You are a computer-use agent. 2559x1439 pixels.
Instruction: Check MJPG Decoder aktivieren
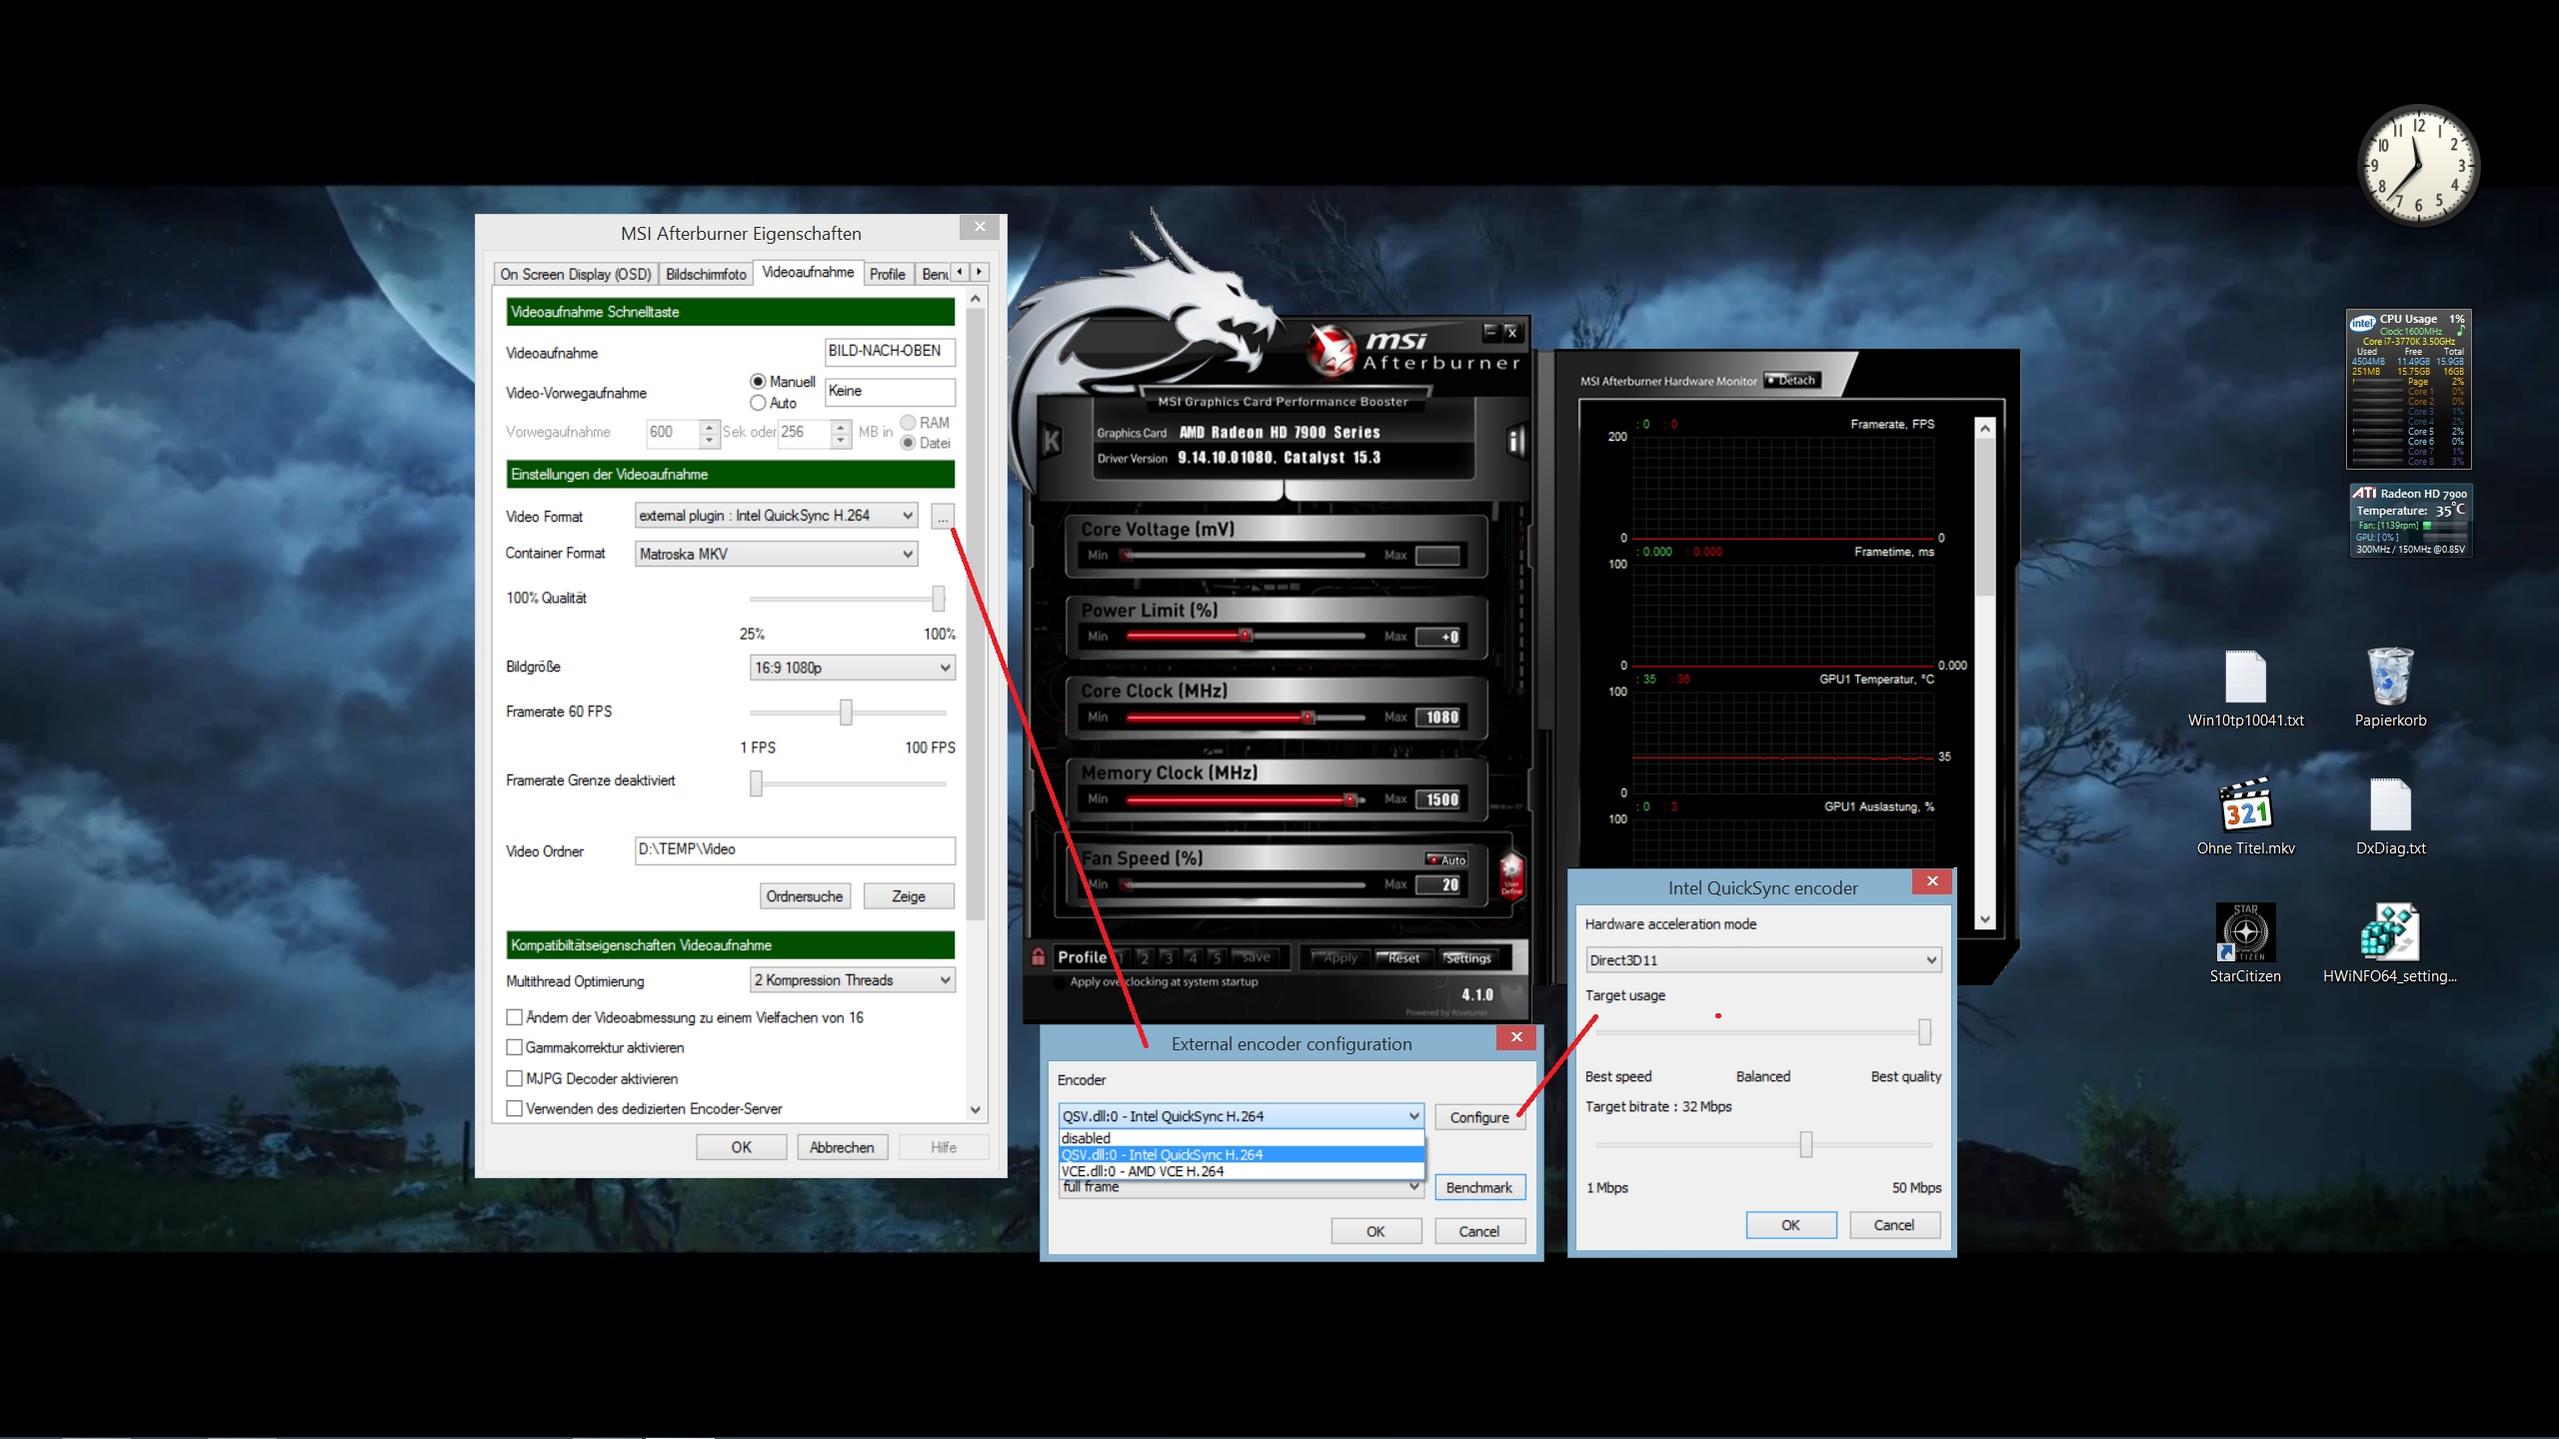[x=514, y=1079]
